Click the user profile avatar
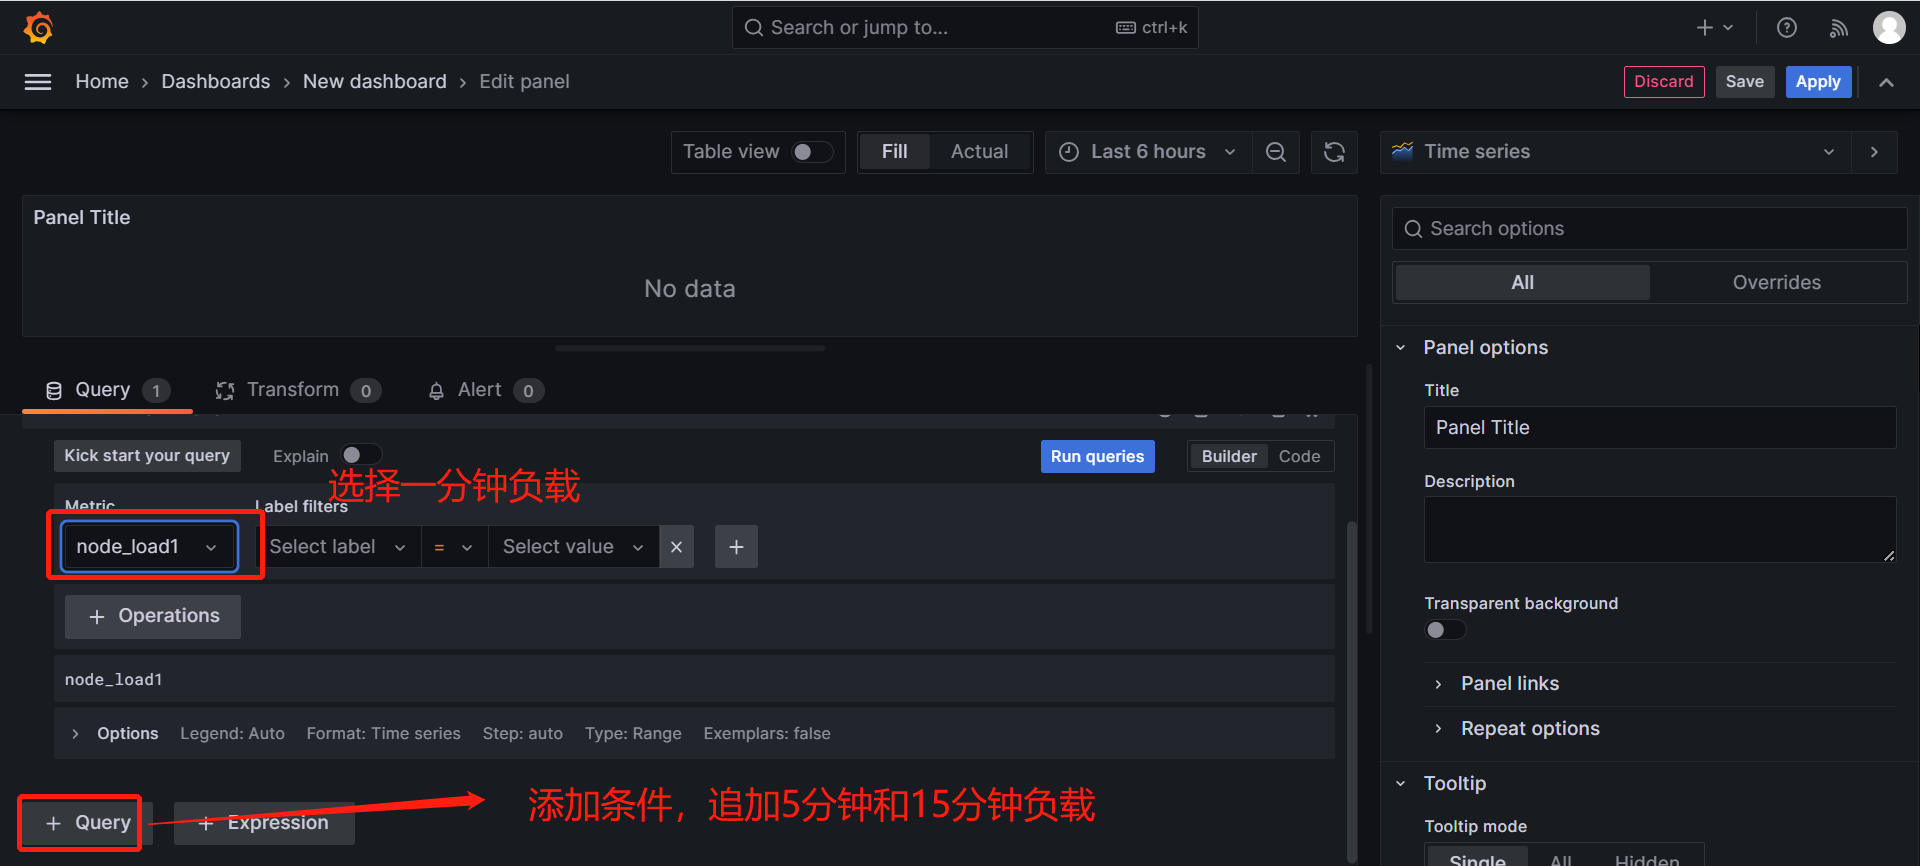Image resolution: width=1920 pixels, height=866 pixels. (1888, 28)
